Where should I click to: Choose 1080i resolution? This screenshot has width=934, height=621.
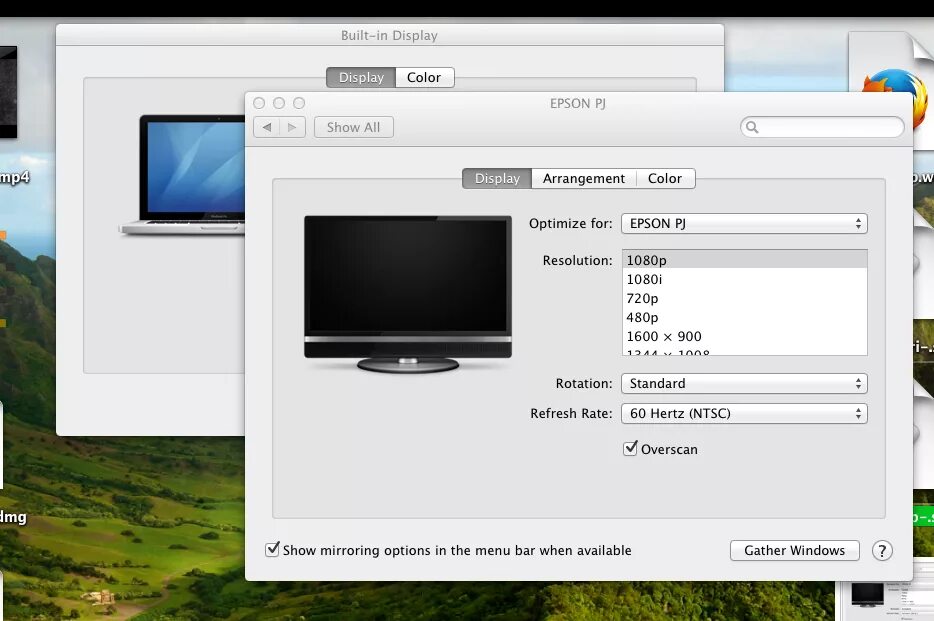pyautogui.click(x=745, y=279)
